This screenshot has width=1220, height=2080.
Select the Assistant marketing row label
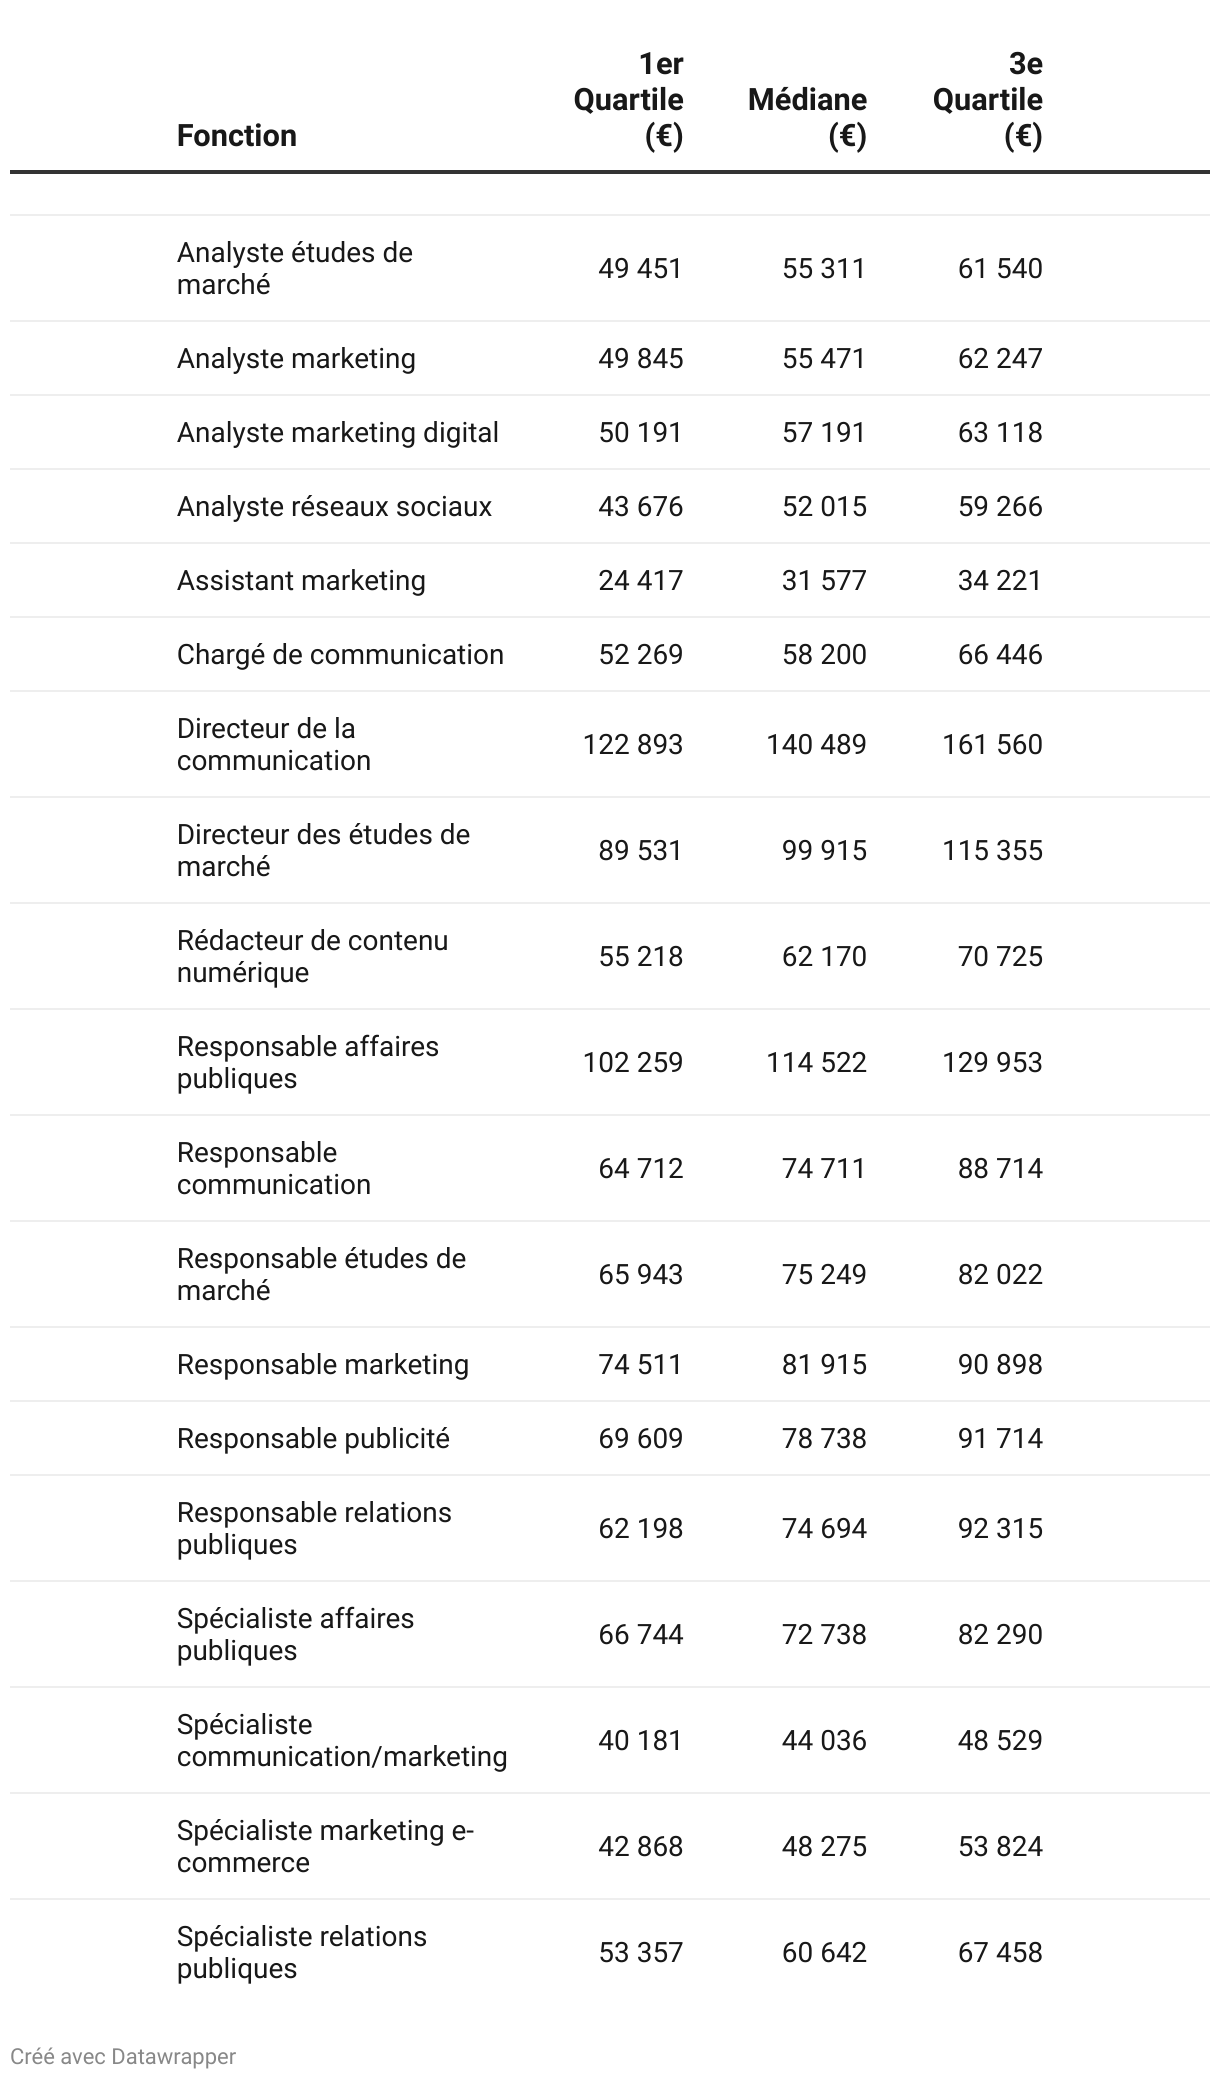[301, 580]
